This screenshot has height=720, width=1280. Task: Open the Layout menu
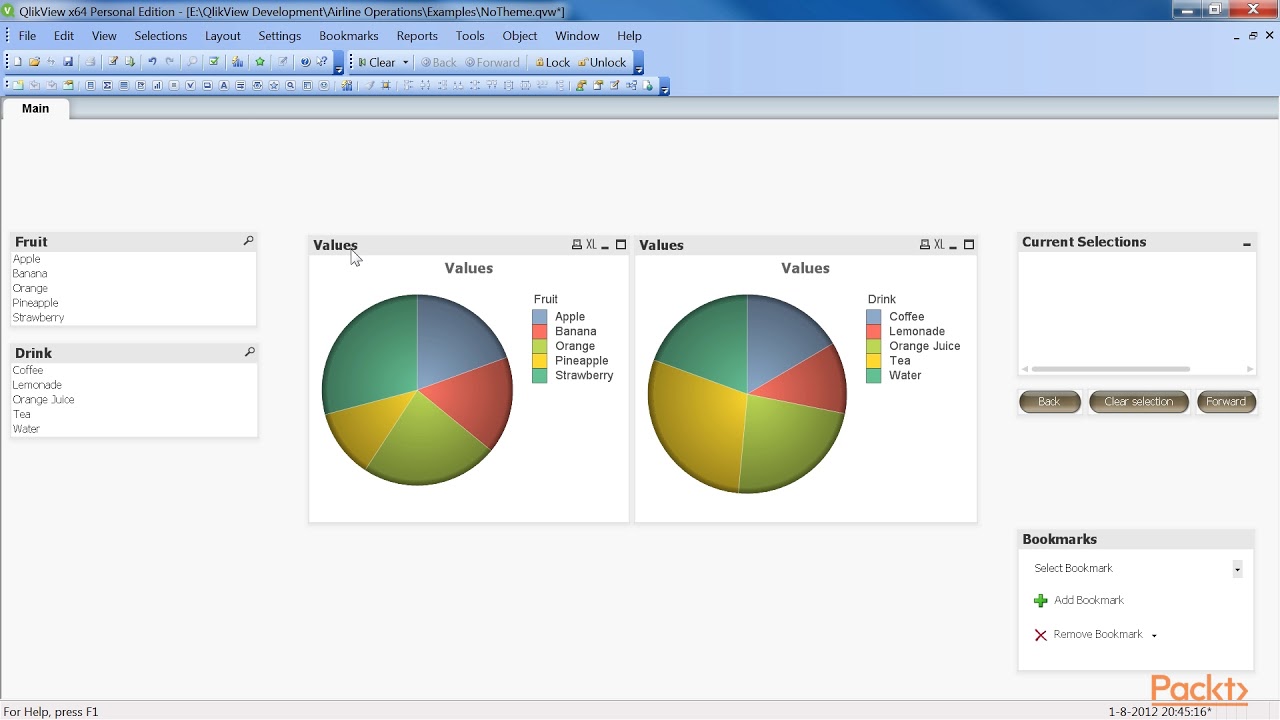[x=223, y=36]
